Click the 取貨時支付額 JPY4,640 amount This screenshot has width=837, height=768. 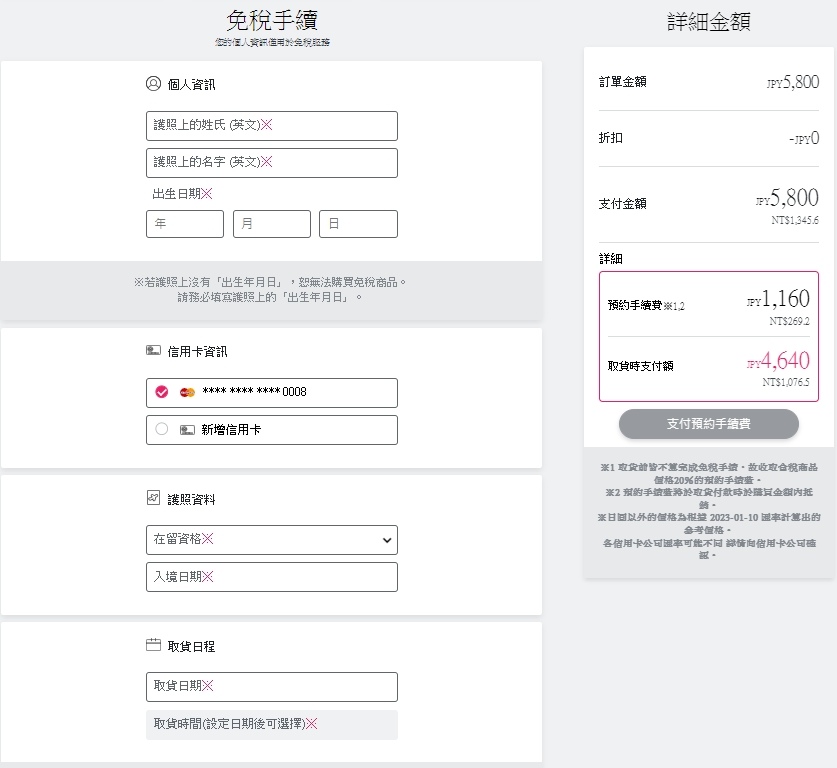[778, 361]
